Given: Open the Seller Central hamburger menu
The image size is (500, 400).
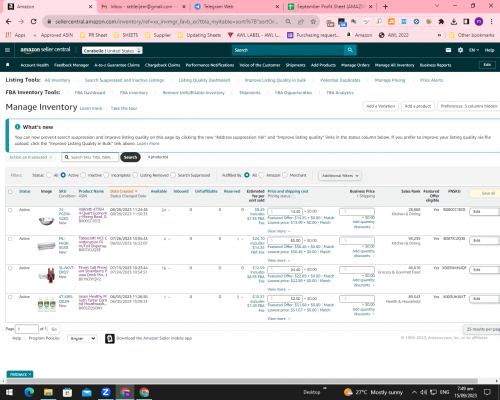Looking at the screenshot, I should coord(7,50).
